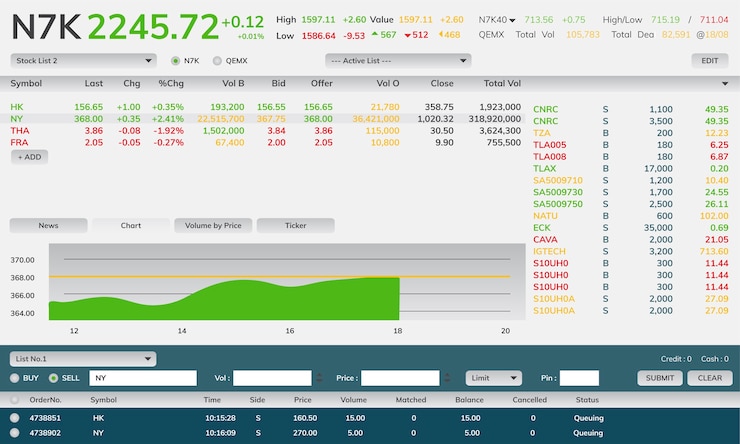740x444 pixels.
Task: Click HK offer price 156.65
Action: tap(318, 107)
